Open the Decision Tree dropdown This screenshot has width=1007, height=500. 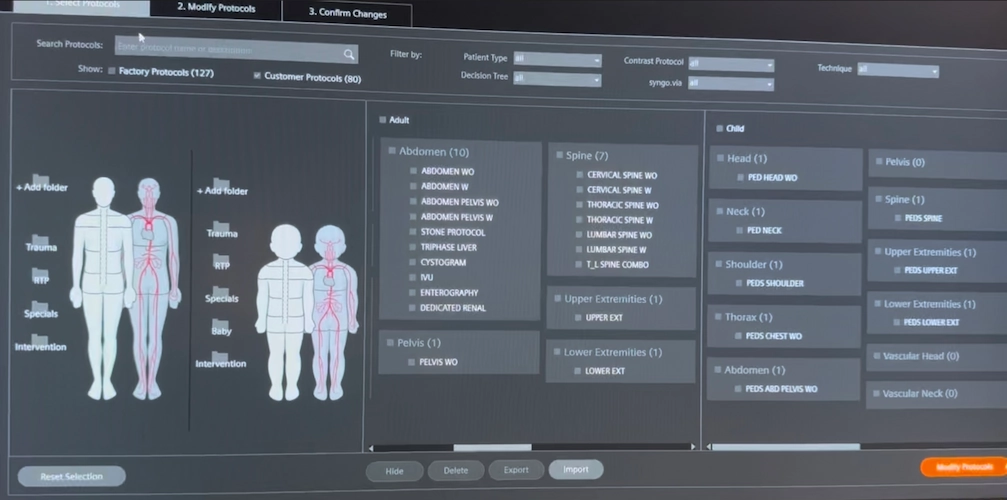(557, 79)
